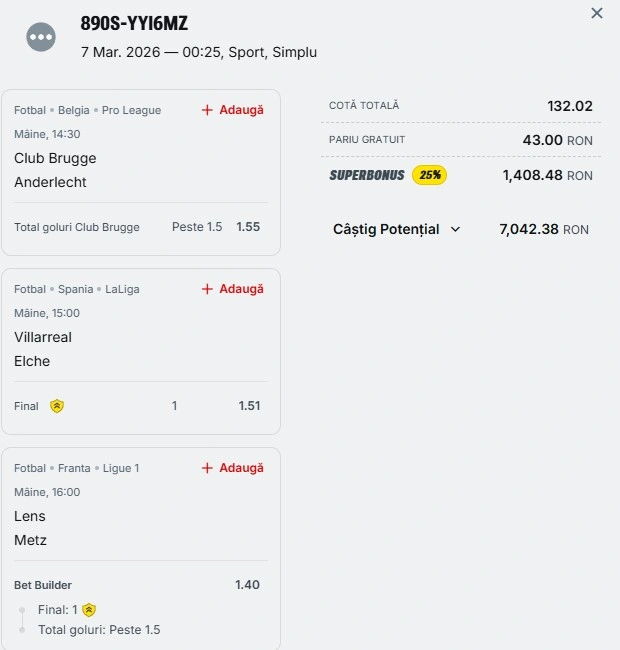Select the Bet Builder 1.40 odds
Viewport: 620px width, 650px height.
(247, 585)
